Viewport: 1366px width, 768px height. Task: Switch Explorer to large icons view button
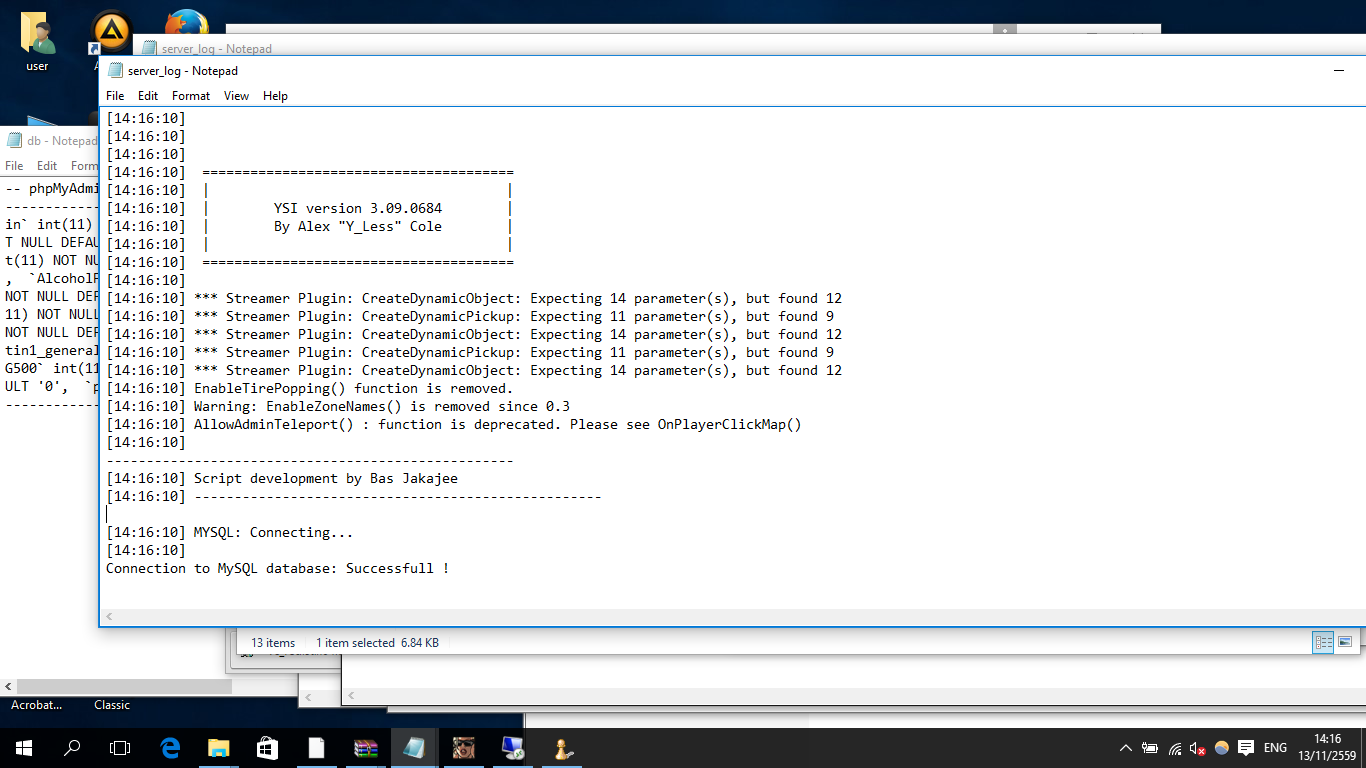[x=1345, y=642]
